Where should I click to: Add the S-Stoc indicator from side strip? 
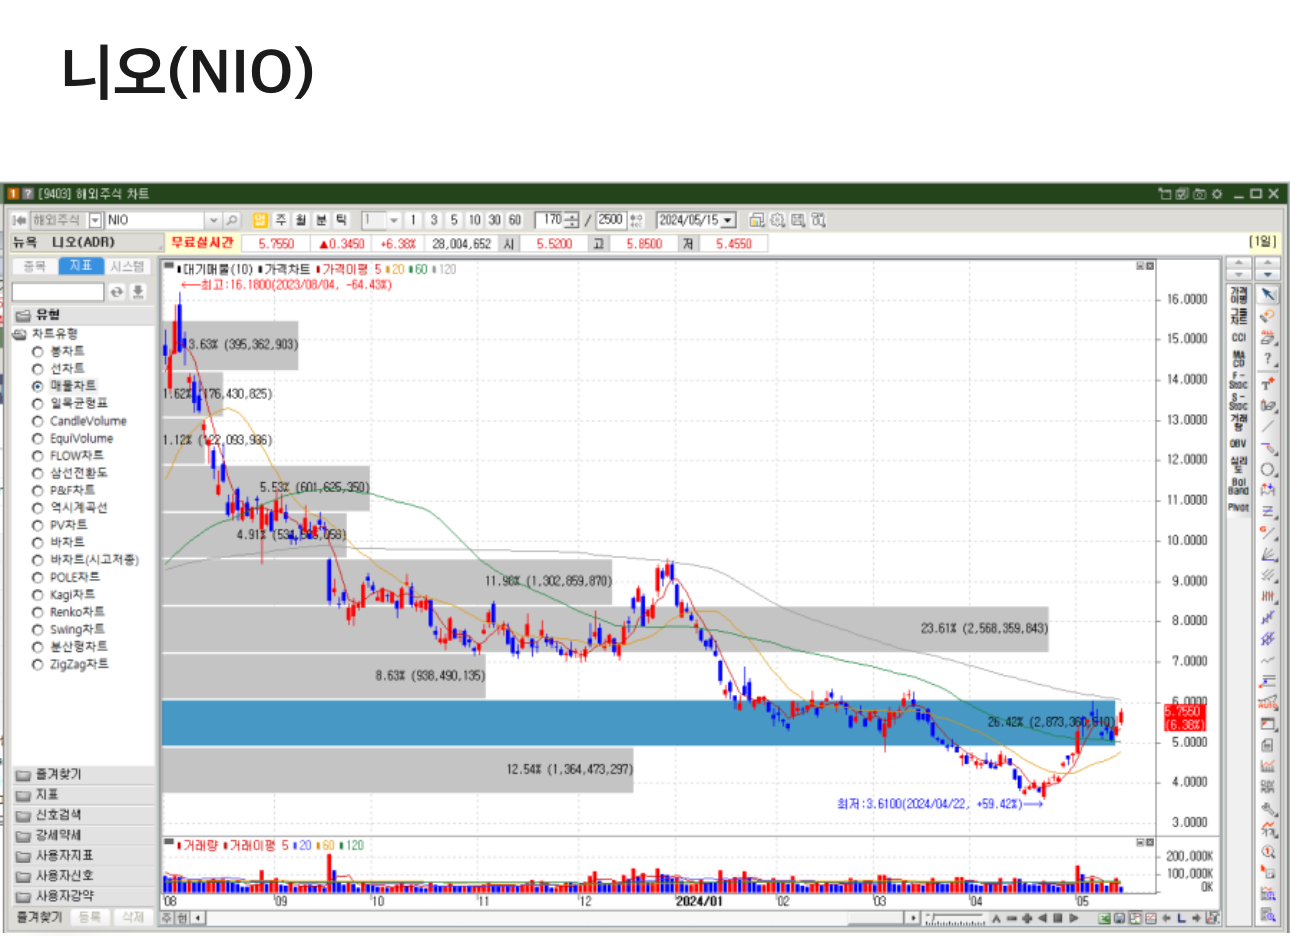click(x=1238, y=401)
